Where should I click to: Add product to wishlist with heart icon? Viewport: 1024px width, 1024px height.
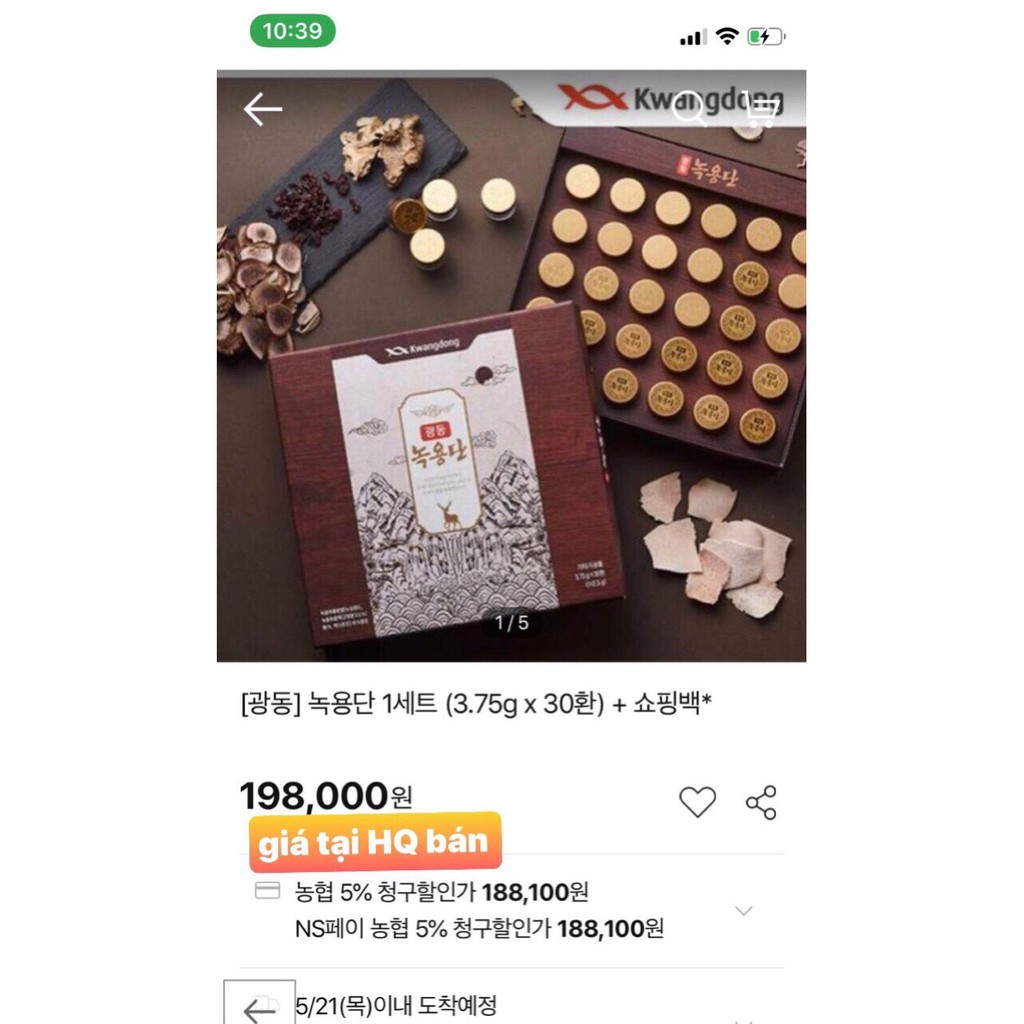[697, 802]
